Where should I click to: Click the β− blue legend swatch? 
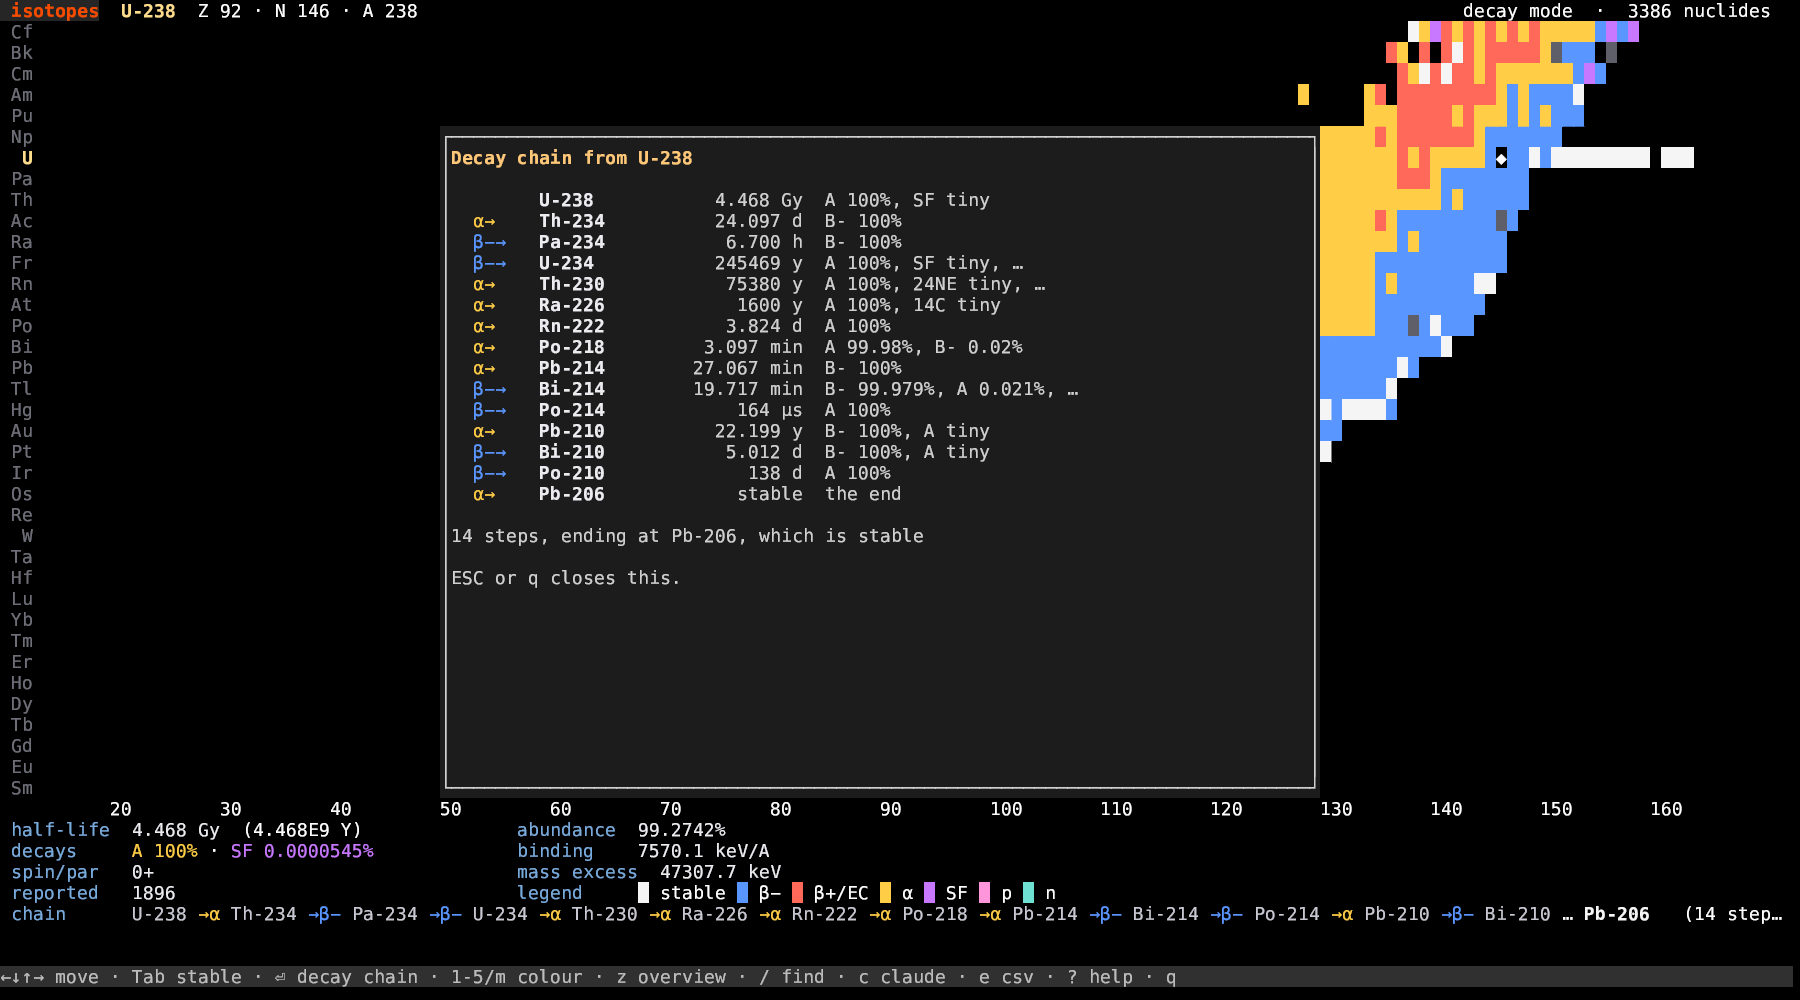point(742,893)
